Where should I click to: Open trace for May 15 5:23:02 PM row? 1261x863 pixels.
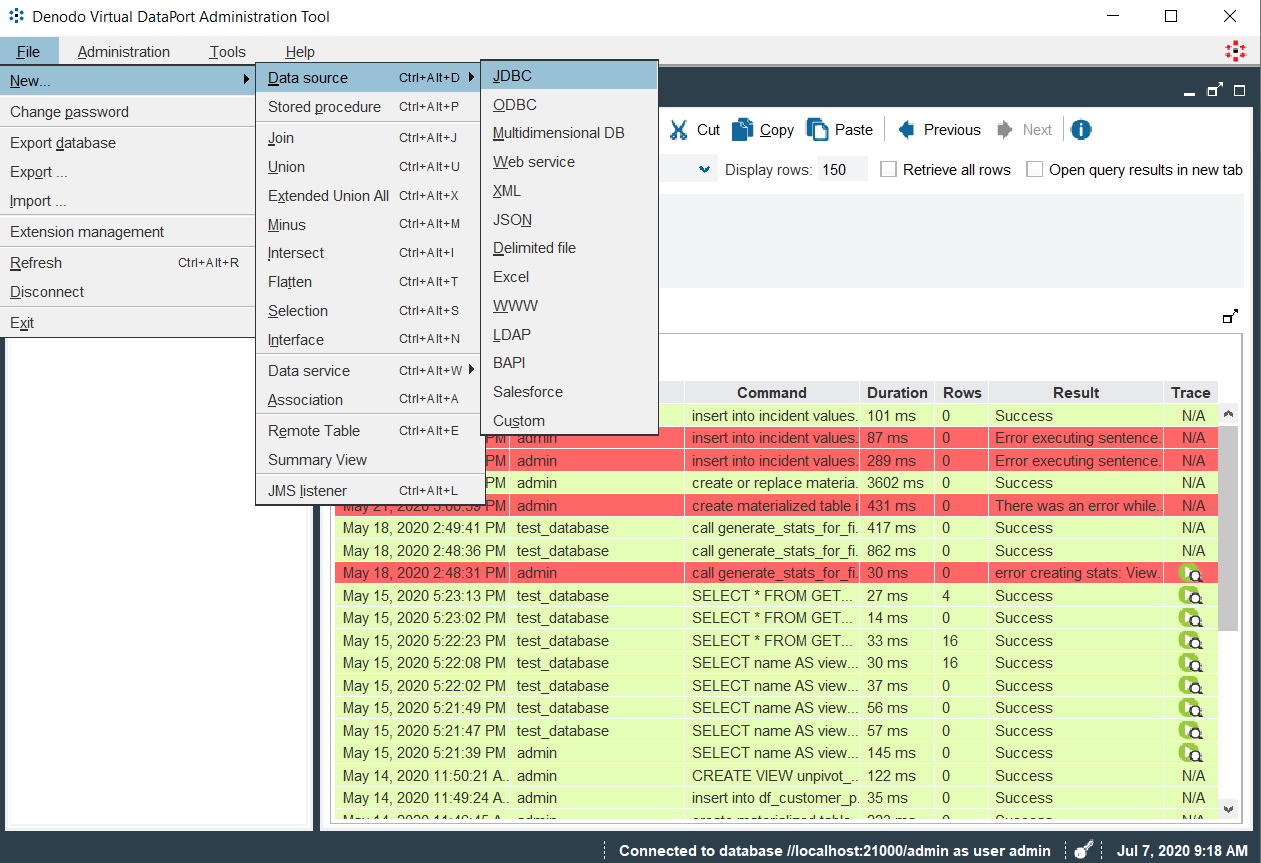[x=1190, y=618]
